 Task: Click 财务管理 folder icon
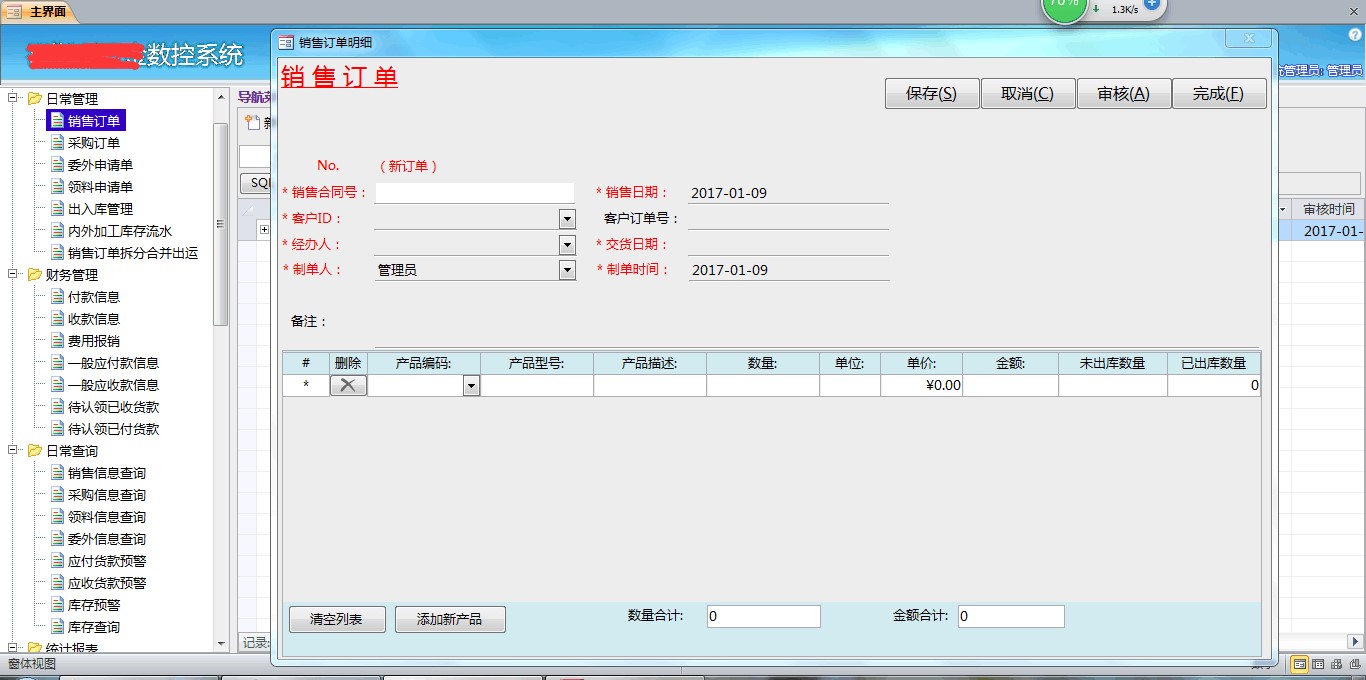pyautogui.click(x=35, y=275)
